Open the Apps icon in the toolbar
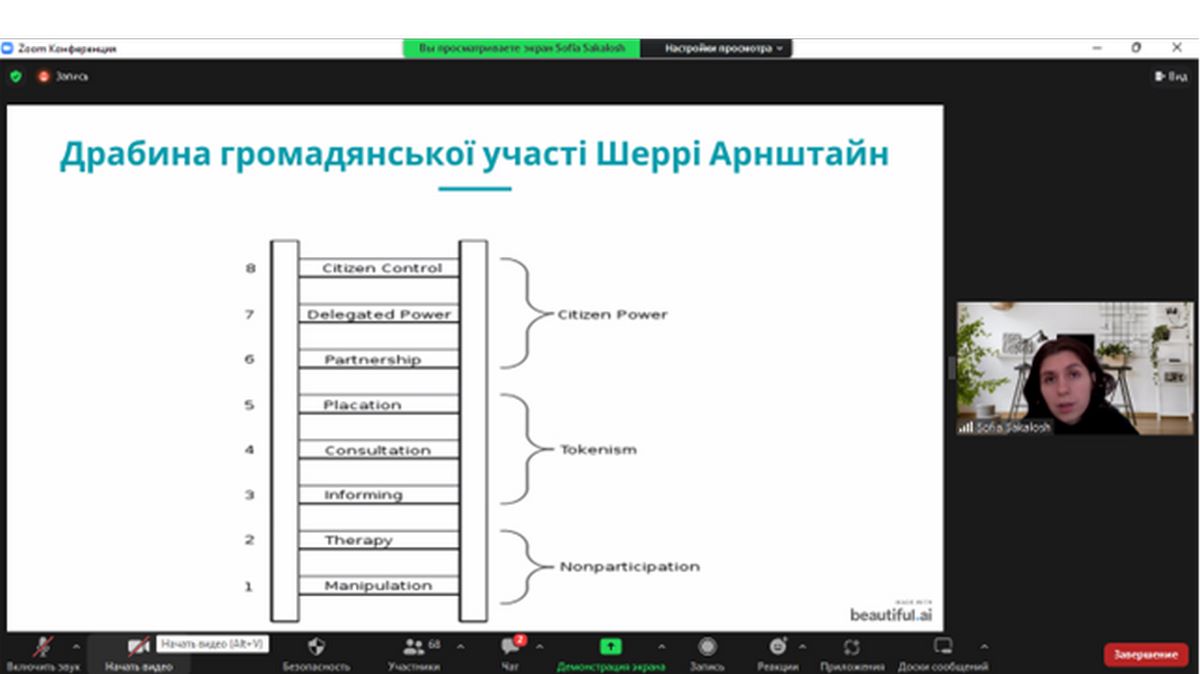Image resolution: width=1200 pixels, height=674 pixels. point(851,648)
